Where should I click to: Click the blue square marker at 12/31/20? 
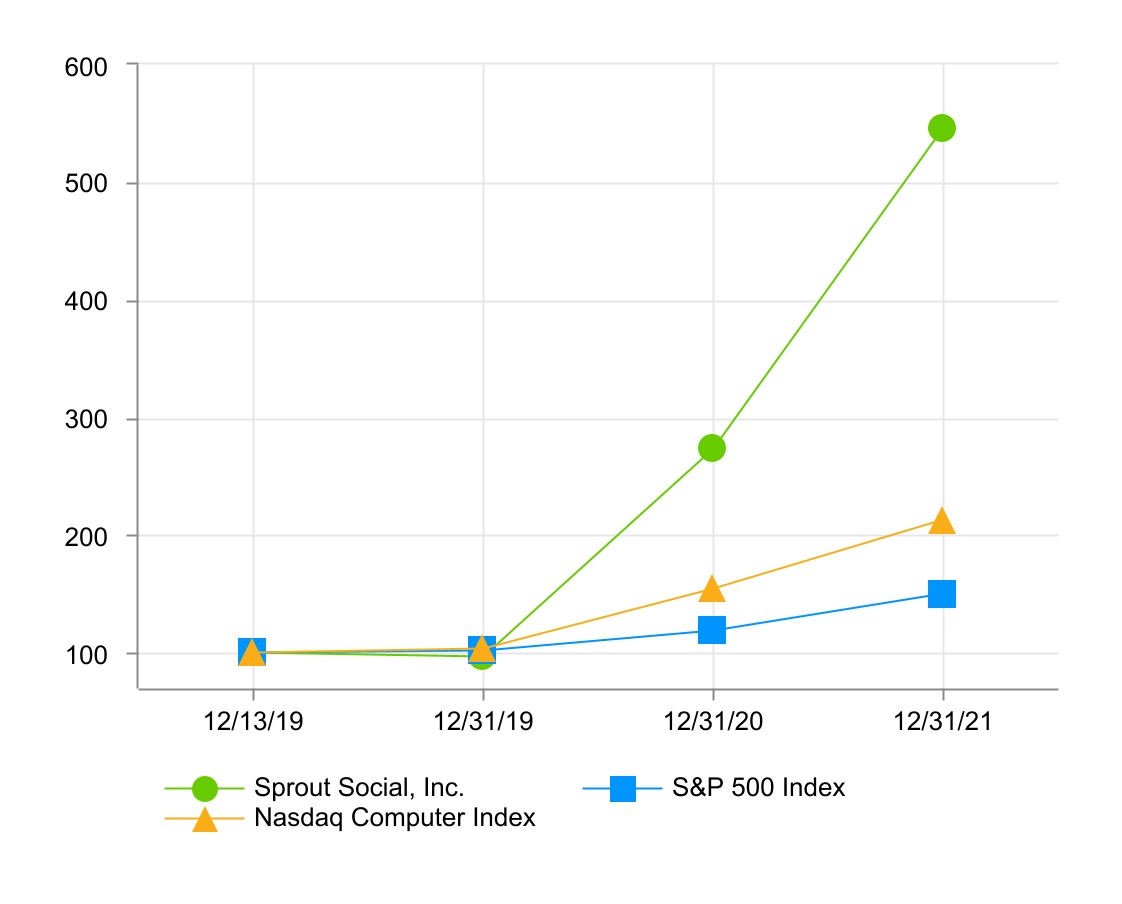tap(711, 630)
